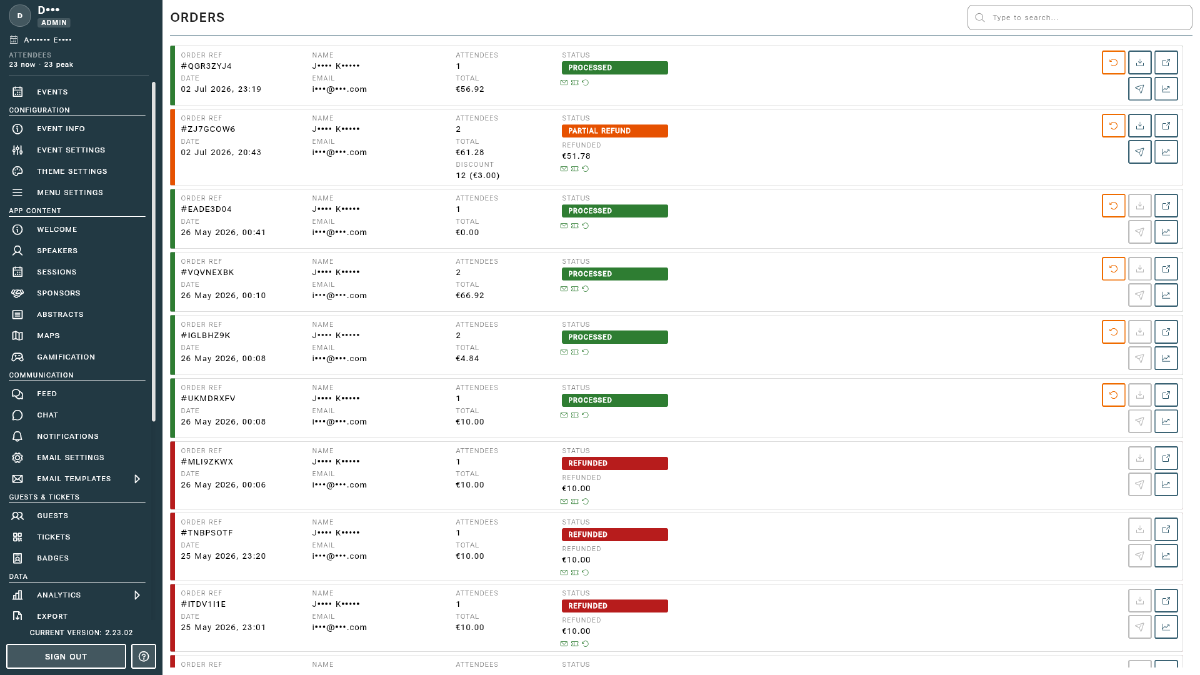Screen dimensions: 1200x675
Task: Click the Processed status badge of order #QGR3ZYJ4
Action: pos(615,68)
